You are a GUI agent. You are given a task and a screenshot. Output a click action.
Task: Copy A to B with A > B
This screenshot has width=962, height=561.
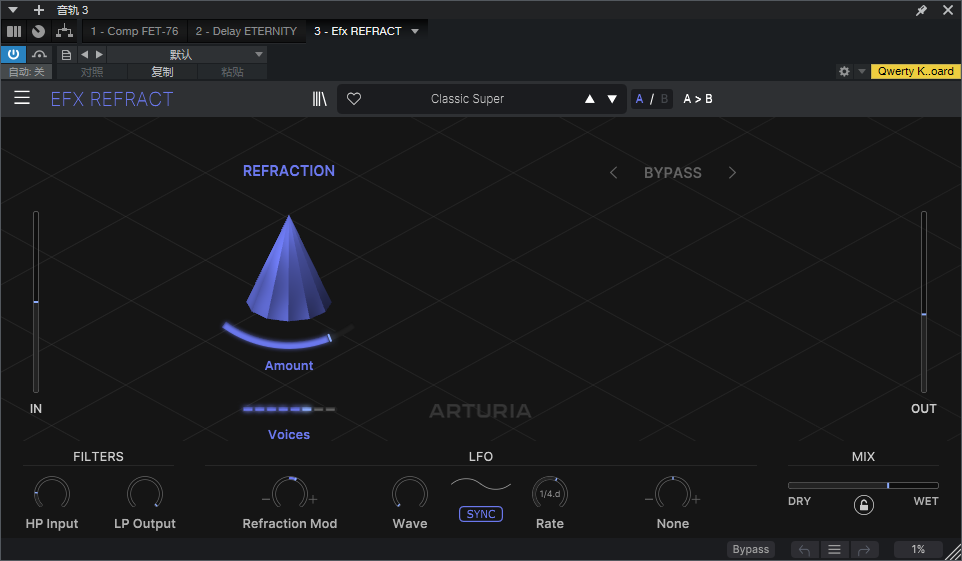tap(698, 99)
